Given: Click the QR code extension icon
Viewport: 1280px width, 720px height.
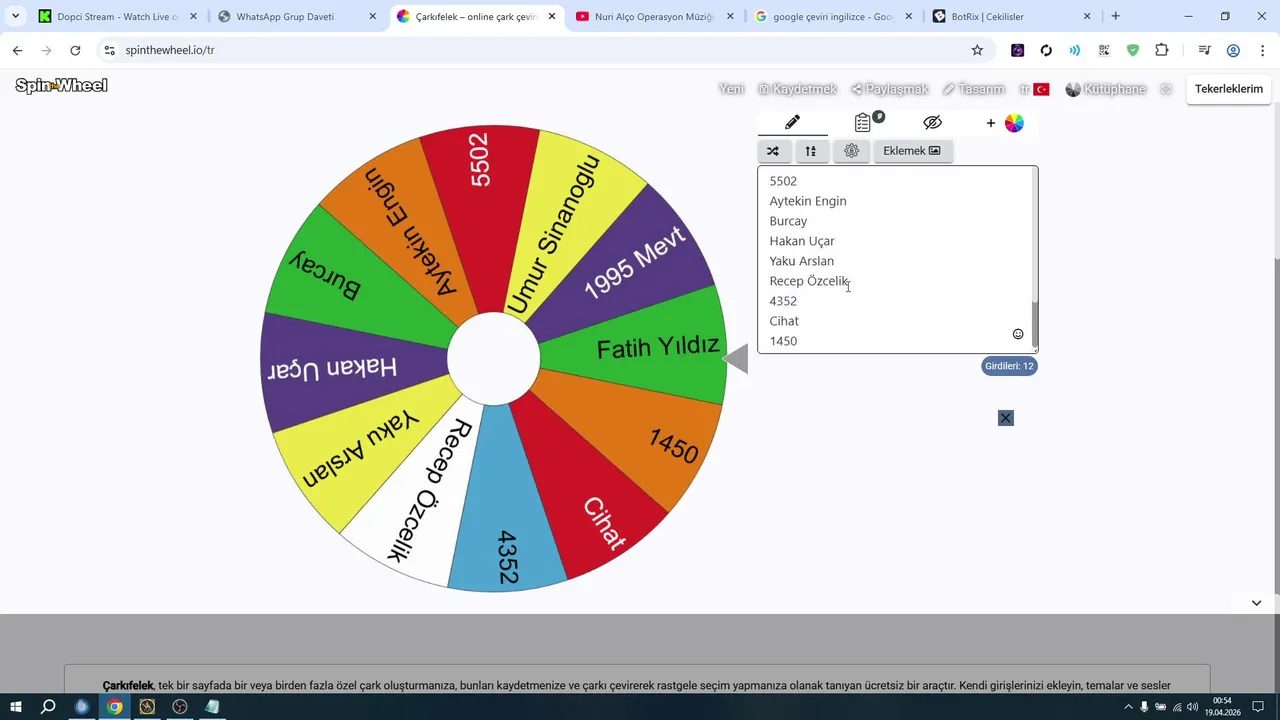Looking at the screenshot, I should 1104,50.
